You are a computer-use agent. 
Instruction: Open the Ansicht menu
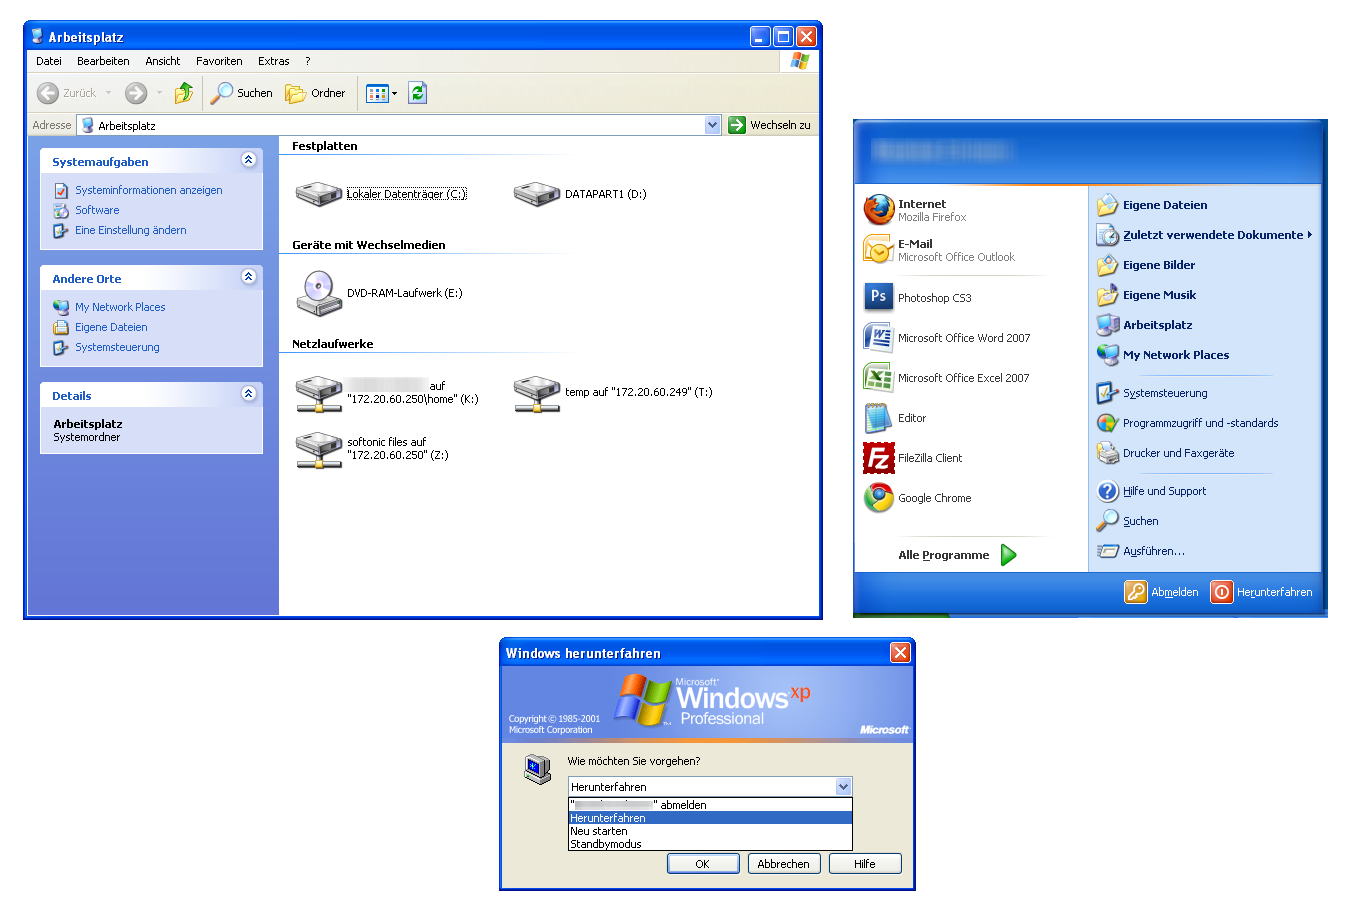163,61
